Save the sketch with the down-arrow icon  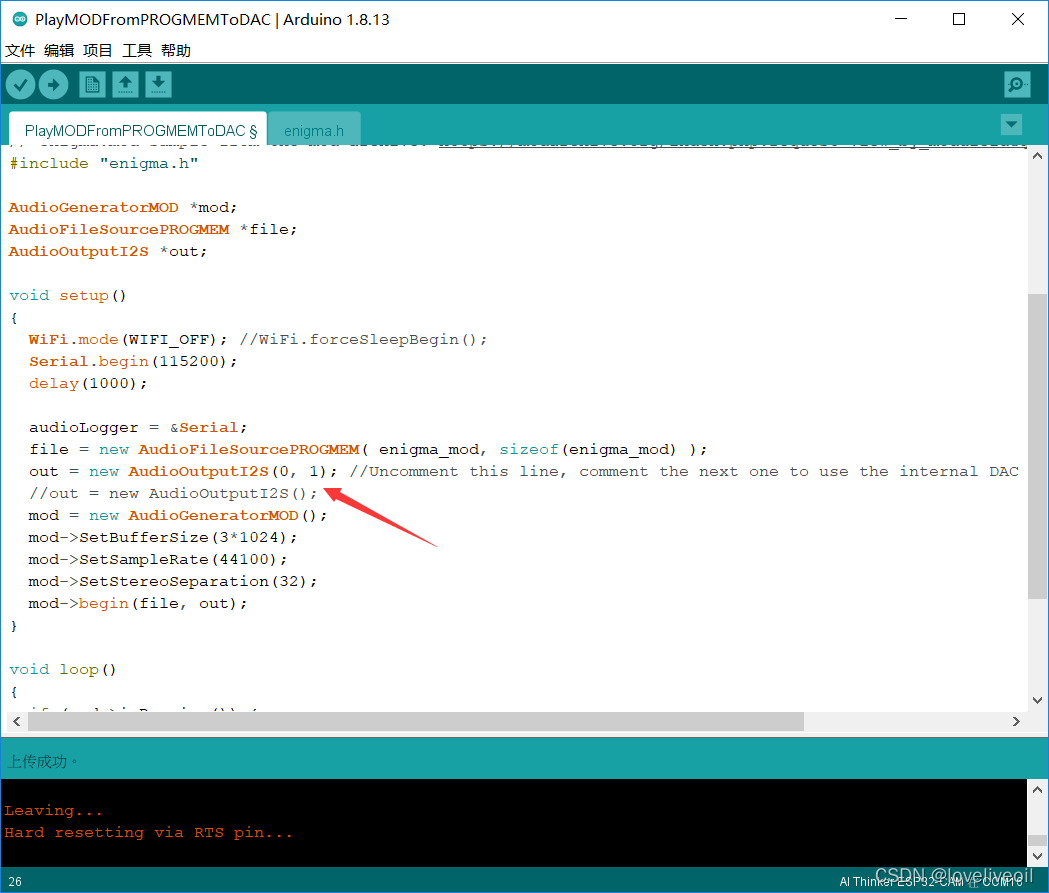tap(158, 85)
